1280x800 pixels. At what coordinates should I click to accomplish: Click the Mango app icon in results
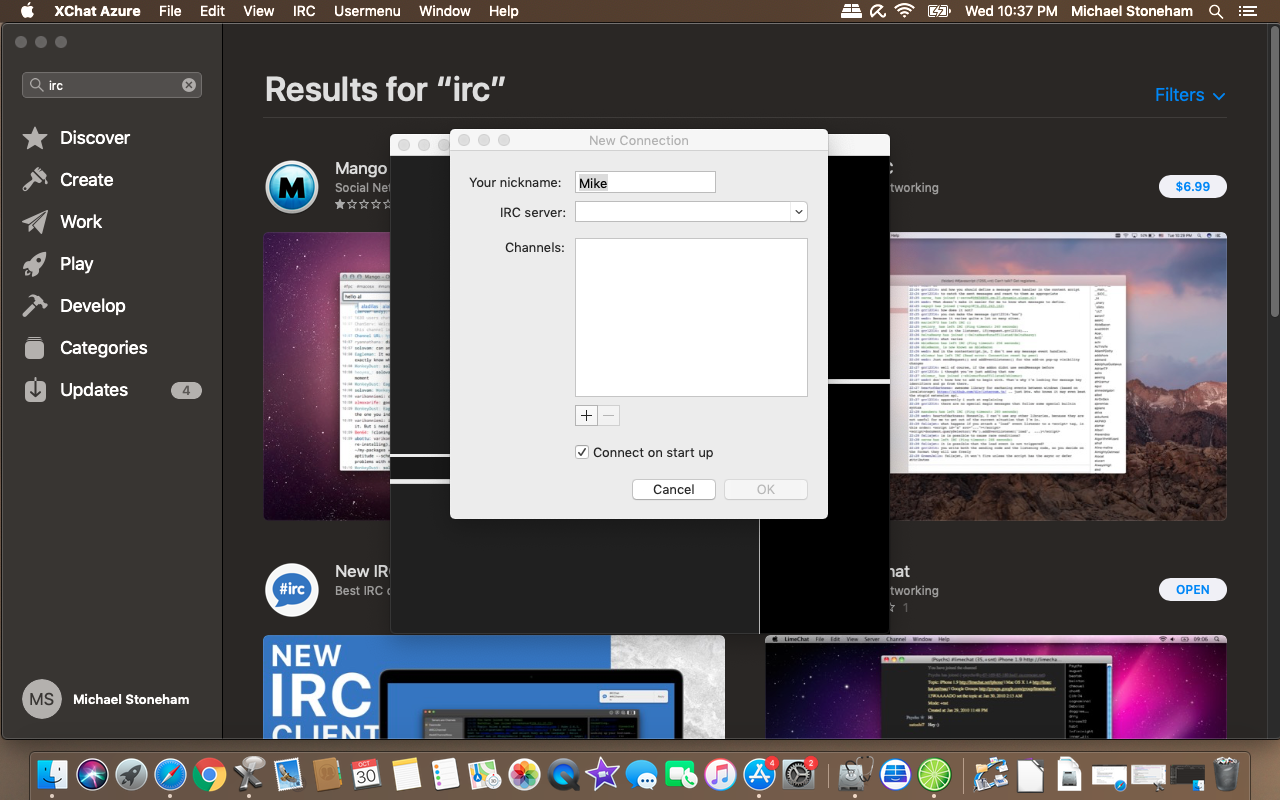click(x=291, y=187)
